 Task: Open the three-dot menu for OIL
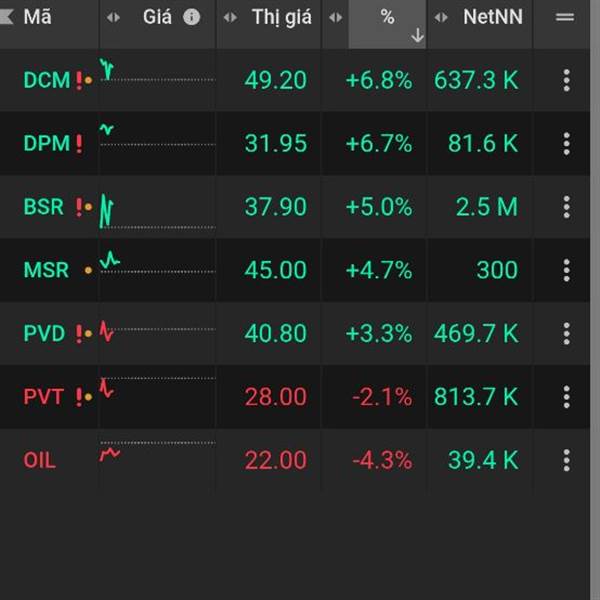pos(566,460)
